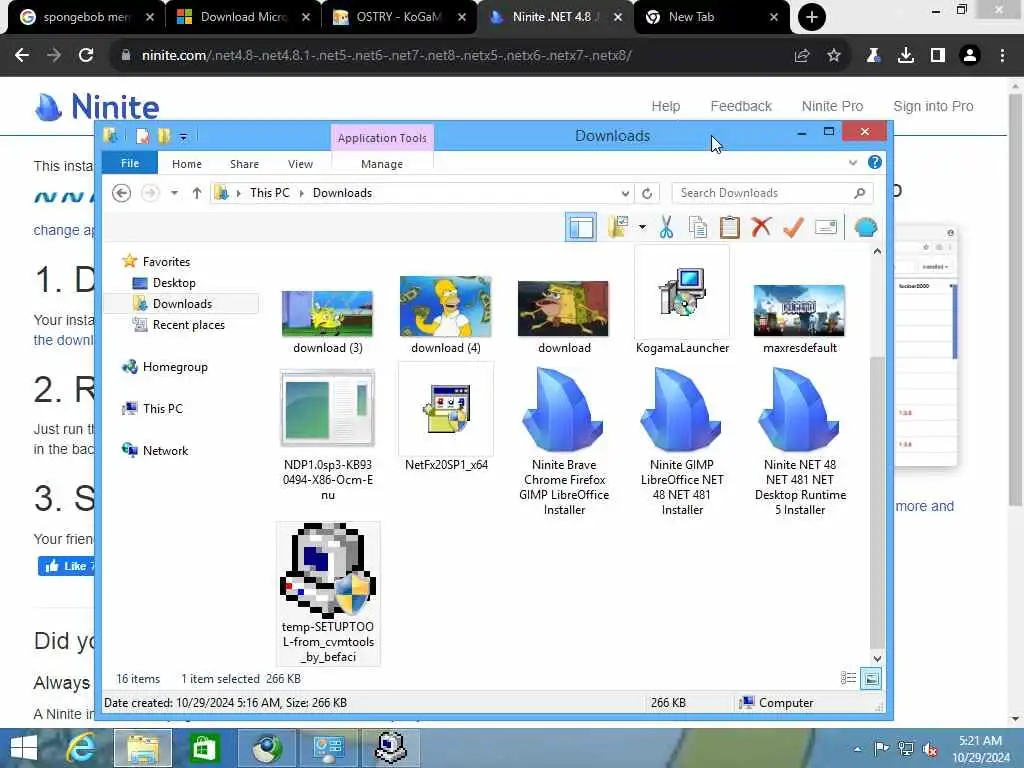The width and height of the screenshot is (1024, 768).
Task: Click the orange checkmark Properties icon
Action: pyautogui.click(x=793, y=227)
